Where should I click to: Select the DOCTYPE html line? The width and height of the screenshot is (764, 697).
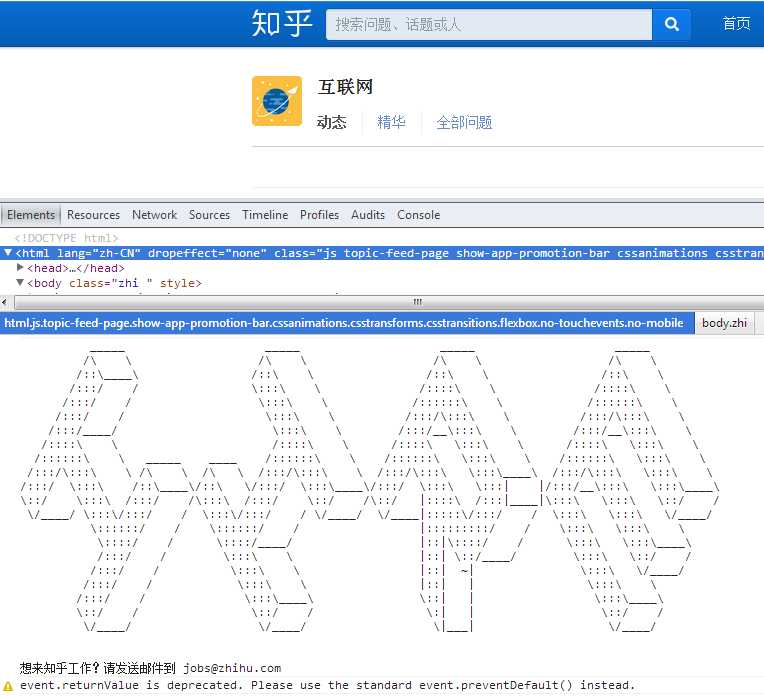pyautogui.click(x=66, y=238)
